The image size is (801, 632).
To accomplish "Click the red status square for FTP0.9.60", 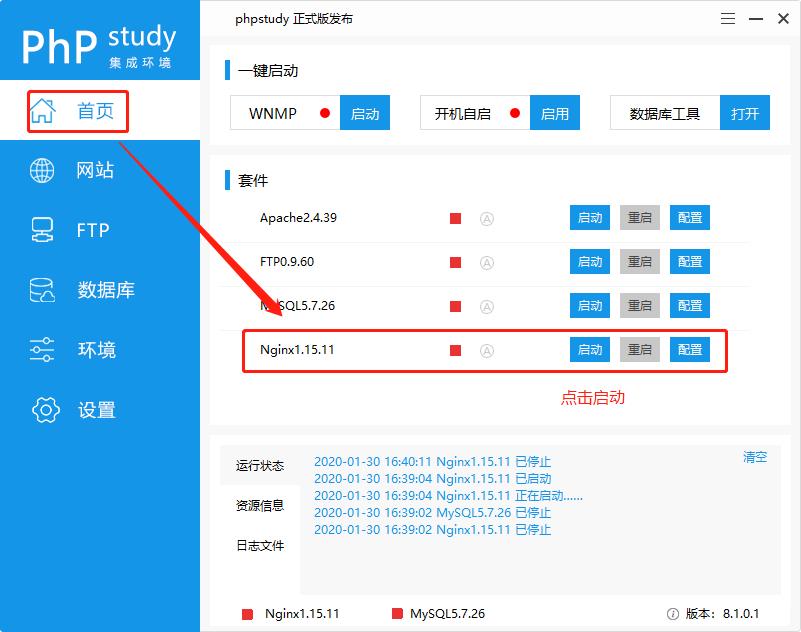I will coord(455,263).
